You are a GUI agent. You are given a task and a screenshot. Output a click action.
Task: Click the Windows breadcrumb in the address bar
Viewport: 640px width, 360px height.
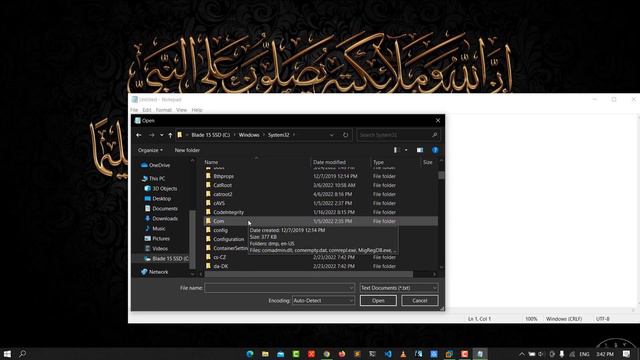(249, 135)
